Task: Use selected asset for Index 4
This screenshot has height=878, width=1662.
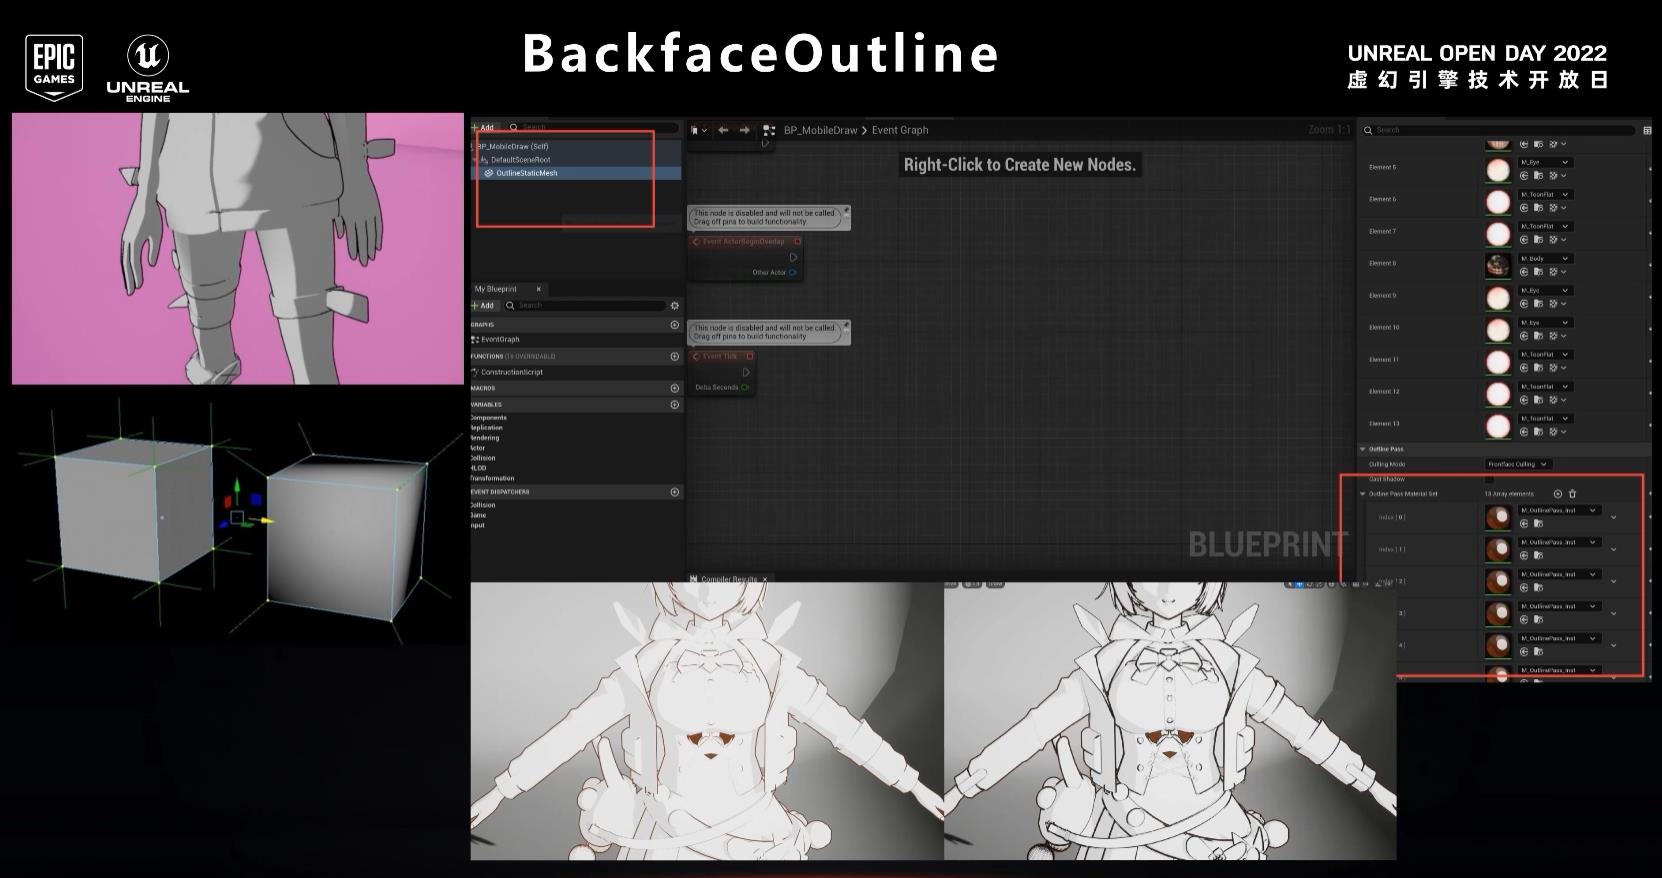Action: pos(1525,652)
